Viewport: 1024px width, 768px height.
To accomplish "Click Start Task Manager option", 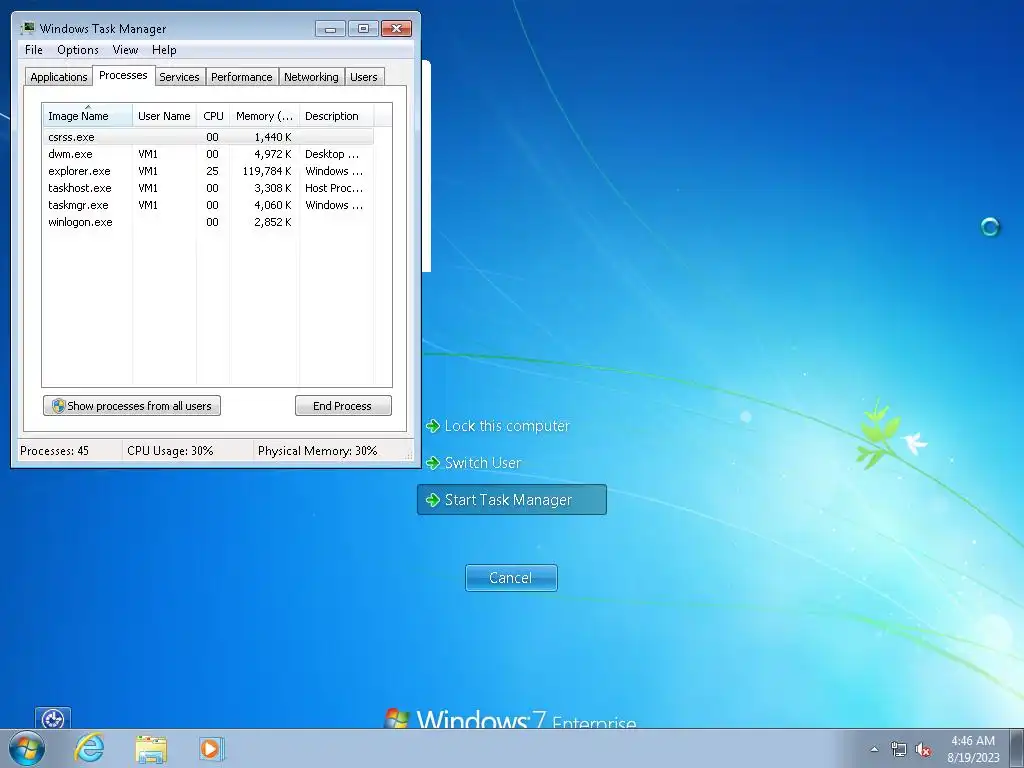I will point(511,500).
